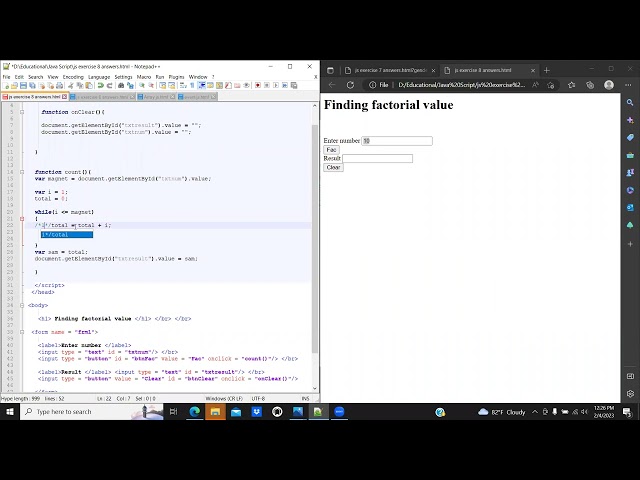This screenshot has height=480, width=640.
Task: Toggle Word wrap icon in Notepad++ toolbar
Action: [x=183, y=85]
